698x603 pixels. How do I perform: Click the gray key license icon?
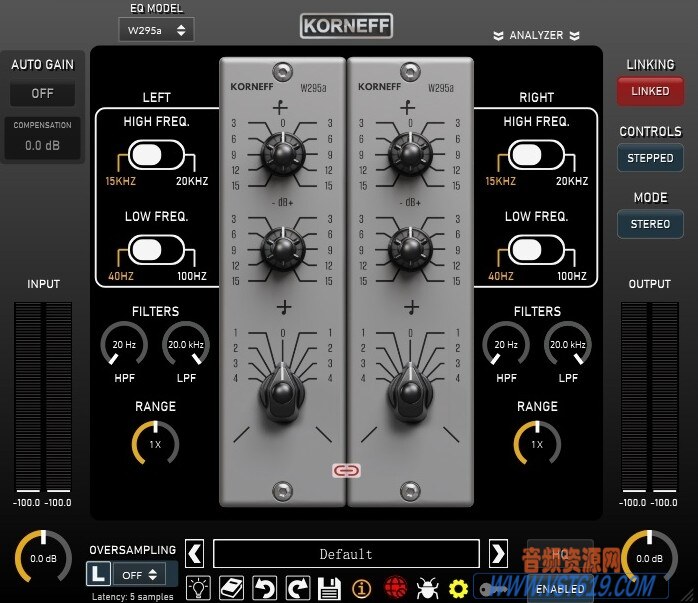click(493, 590)
